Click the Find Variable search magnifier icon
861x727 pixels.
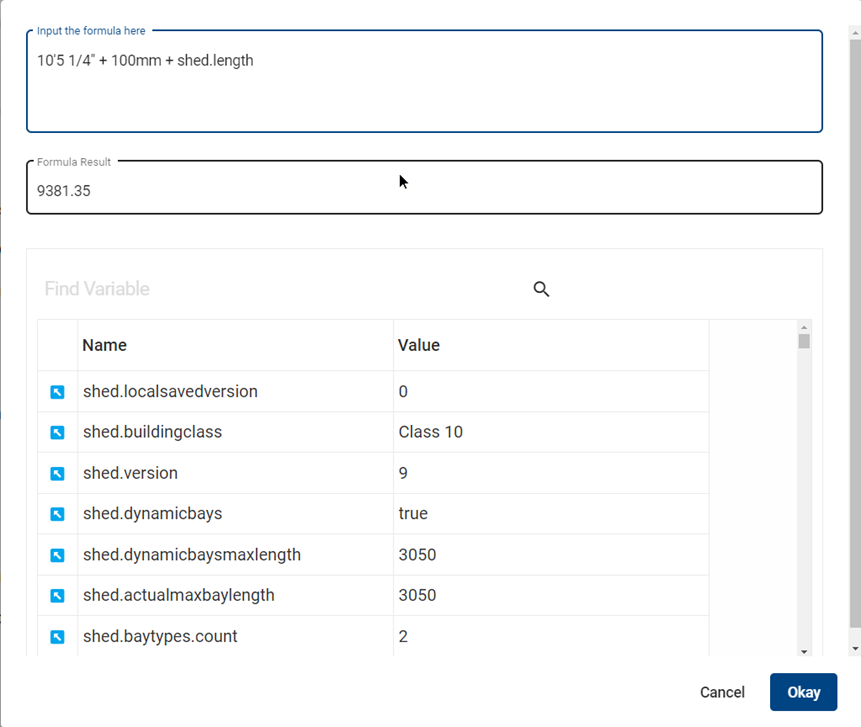coord(541,289)
